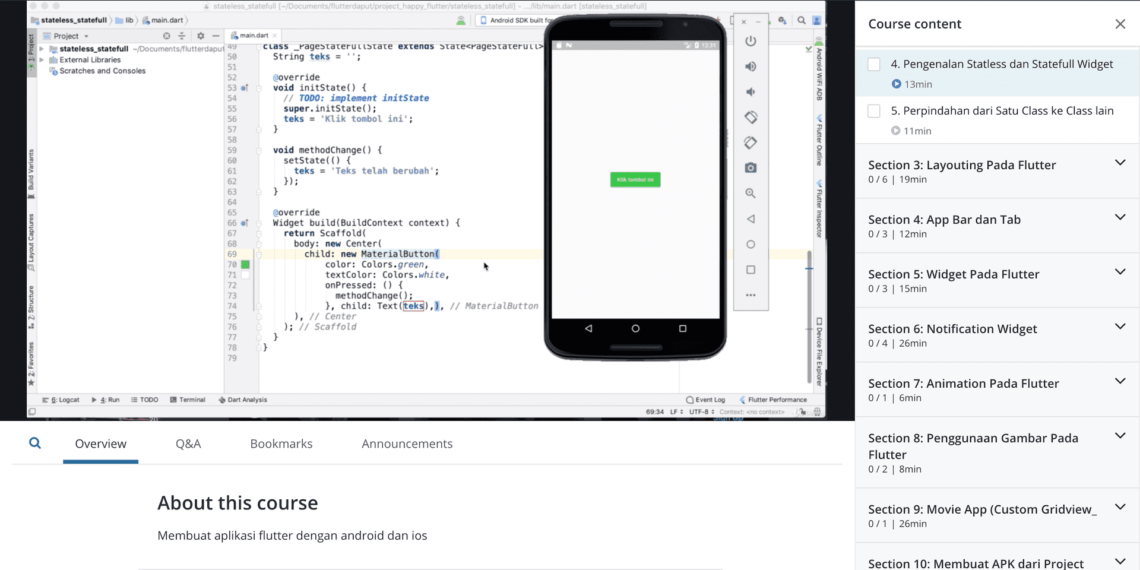Viewport: 1140px width, 570px height.
Task: Open lecture 5 Perpindahan dari Satu Class
Action: (1002, 111)
